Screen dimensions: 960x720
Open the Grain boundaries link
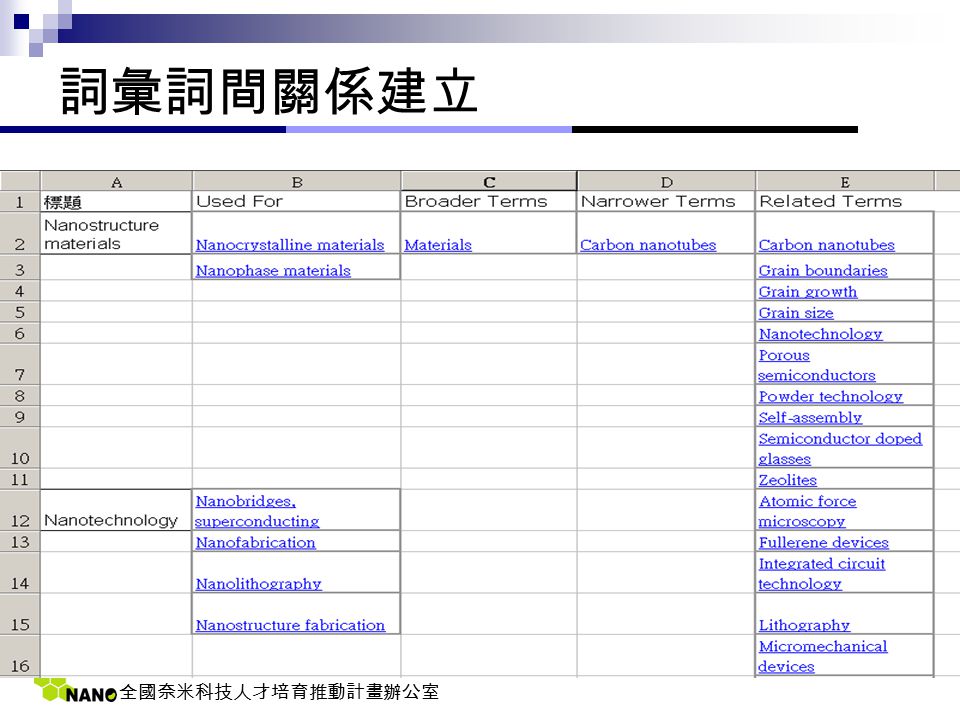tap(823, 271)
